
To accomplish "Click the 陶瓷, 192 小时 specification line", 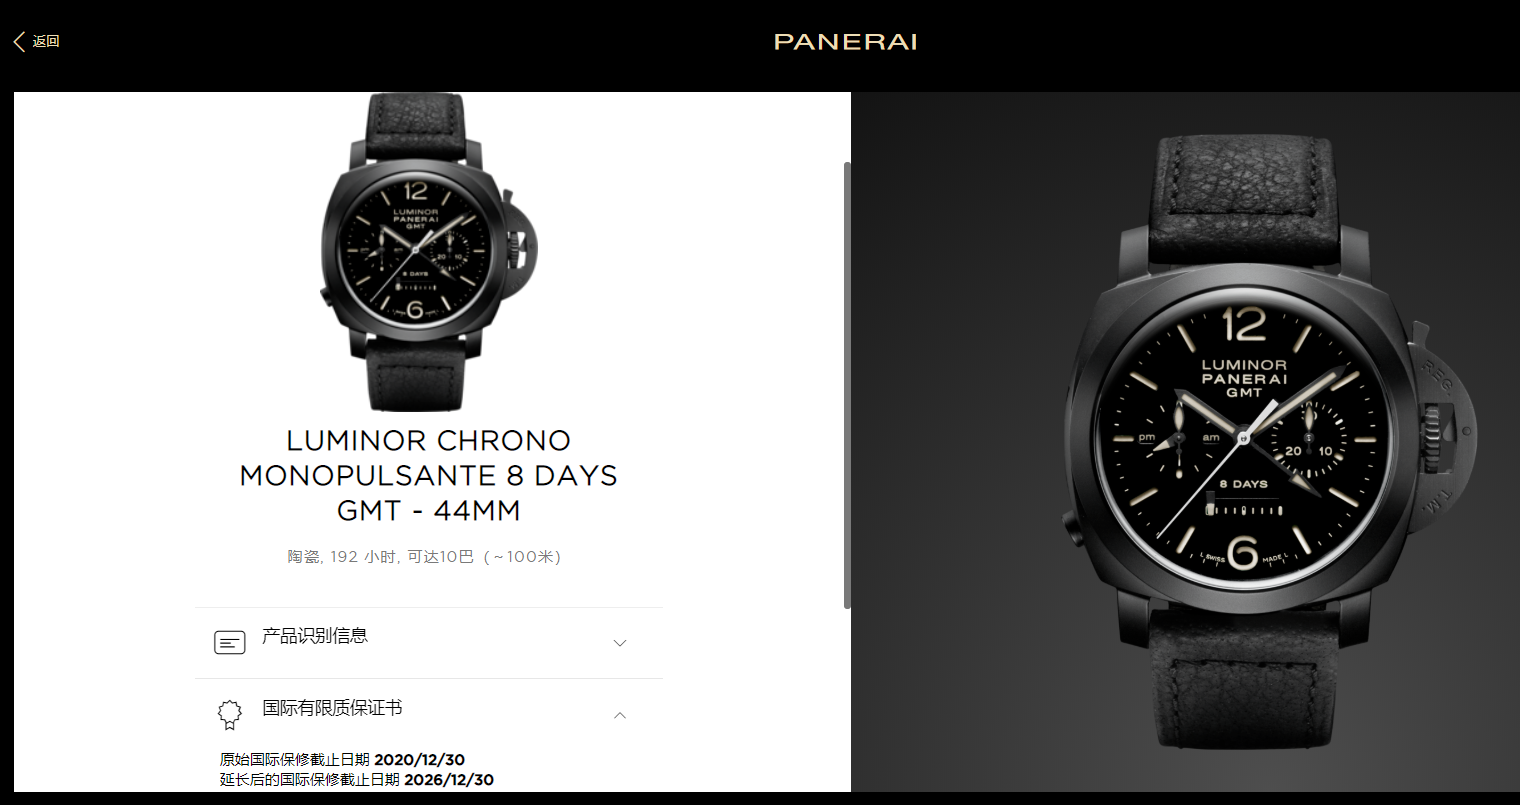I will pyautogui.click(x=424, y=557).
